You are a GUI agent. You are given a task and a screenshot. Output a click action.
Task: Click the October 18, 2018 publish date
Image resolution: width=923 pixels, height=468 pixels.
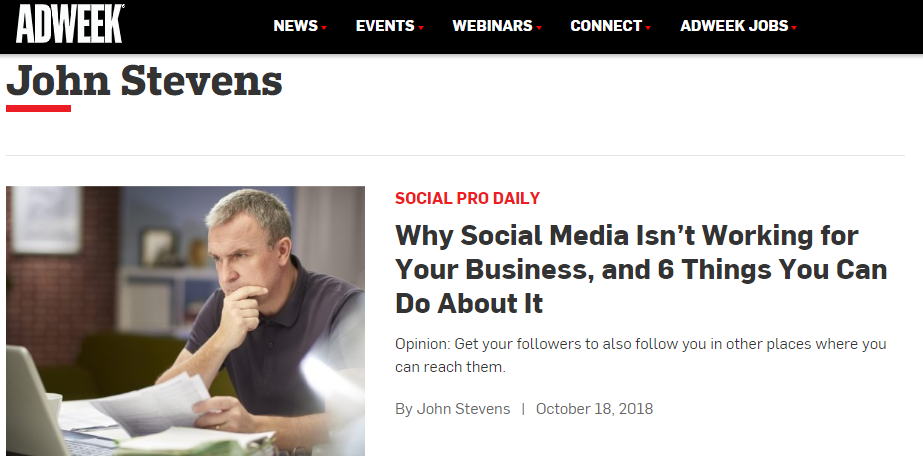point(594,409)
